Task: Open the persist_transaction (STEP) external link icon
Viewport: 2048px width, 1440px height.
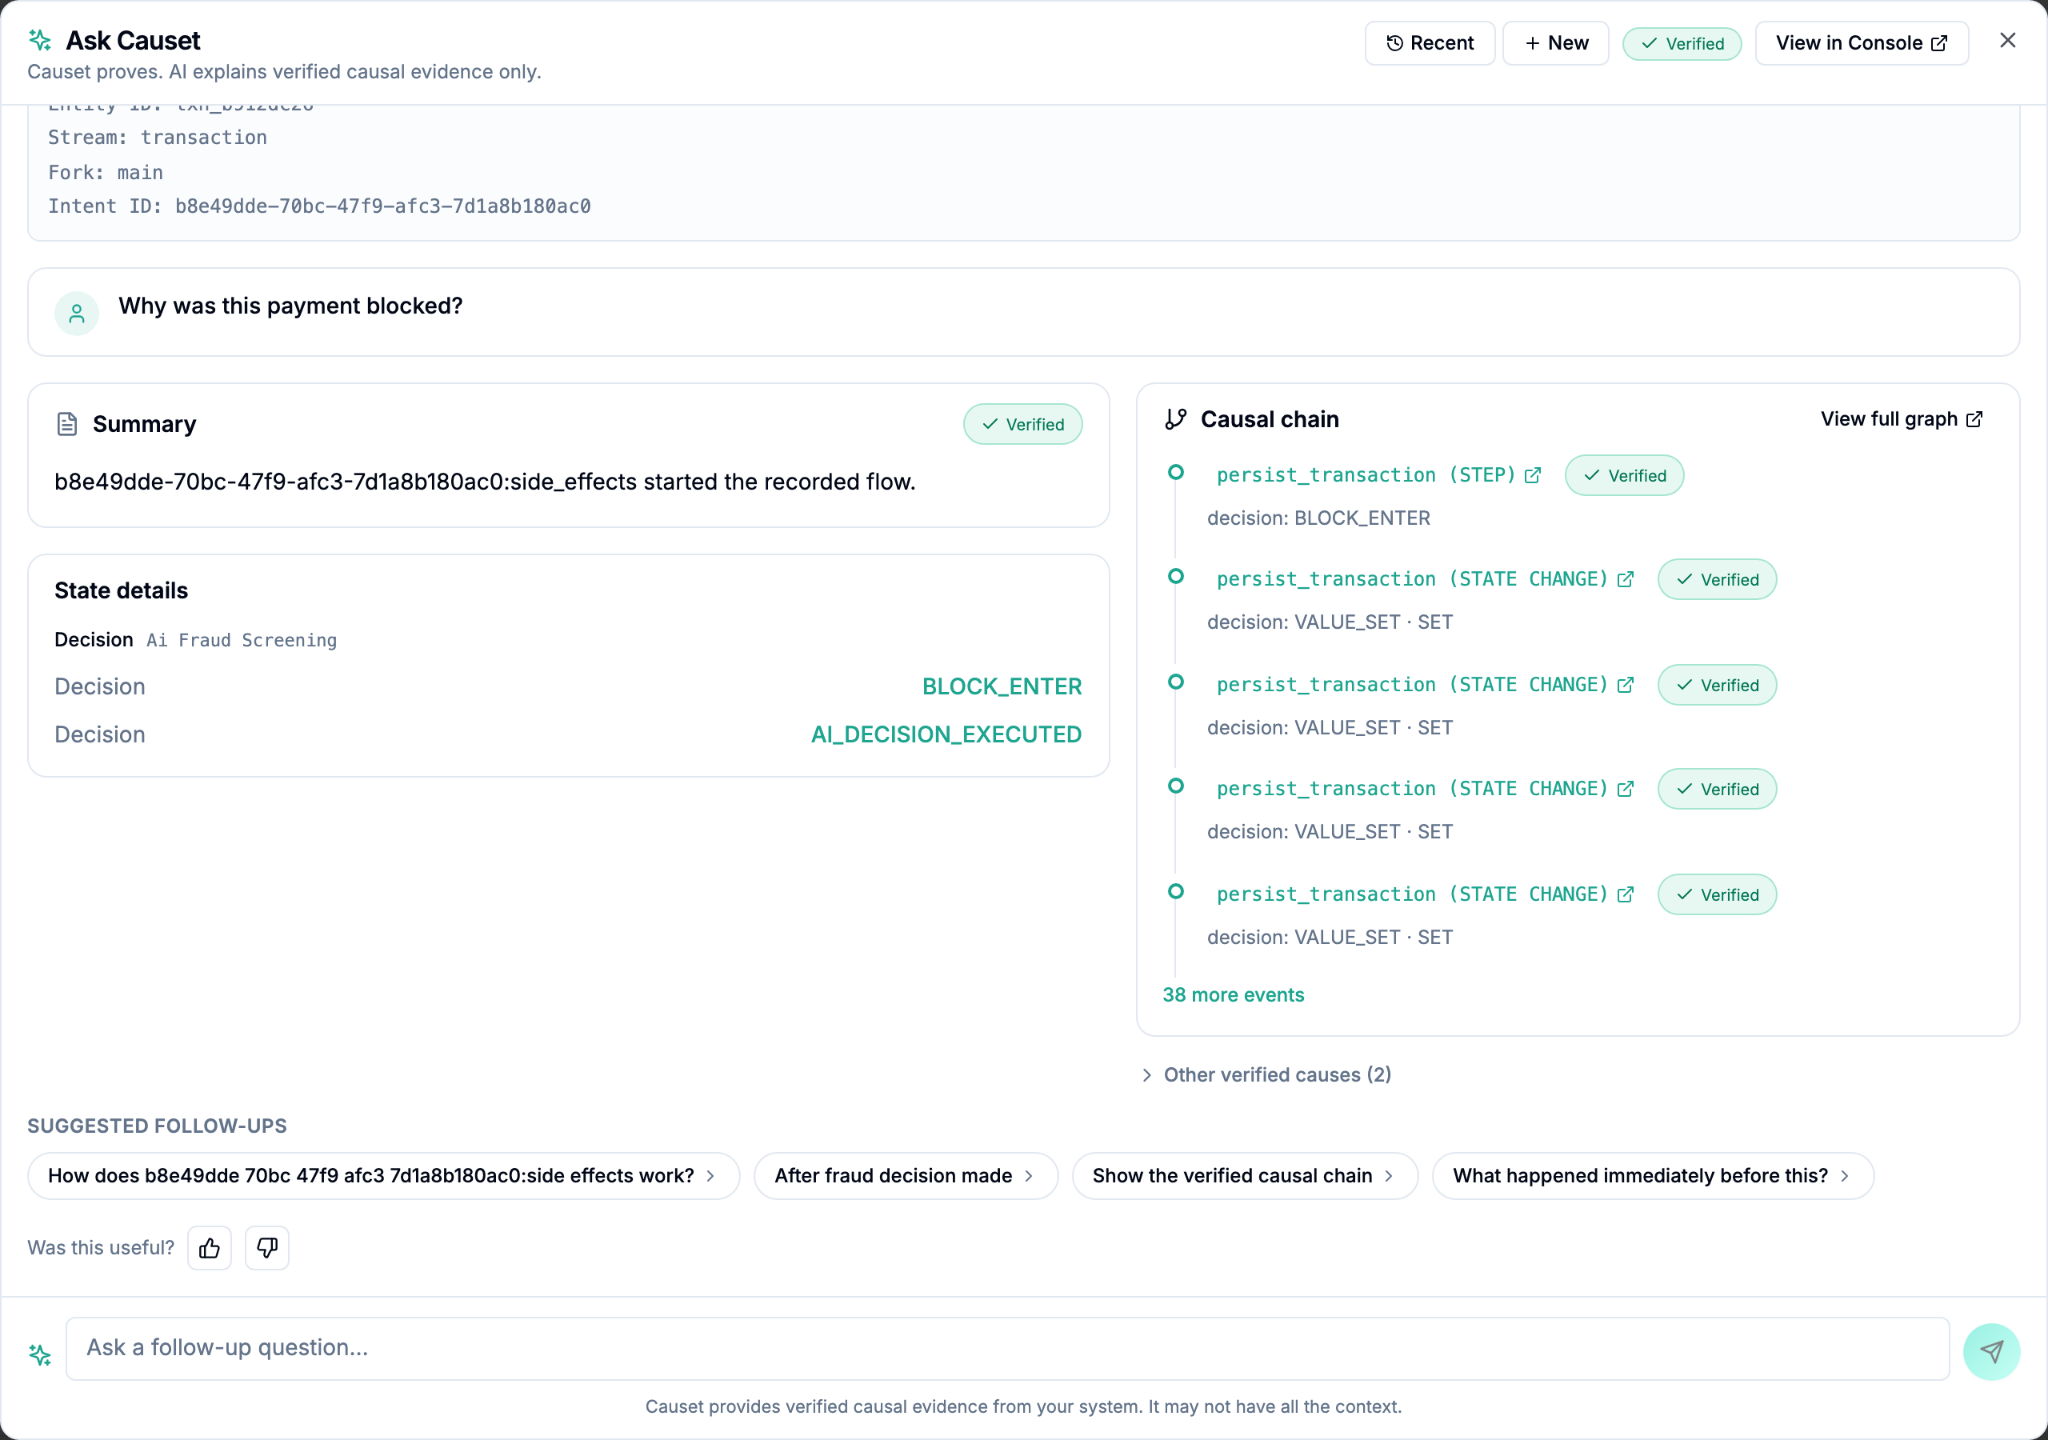Action: pyautogui.click(x=1533, y=475)
